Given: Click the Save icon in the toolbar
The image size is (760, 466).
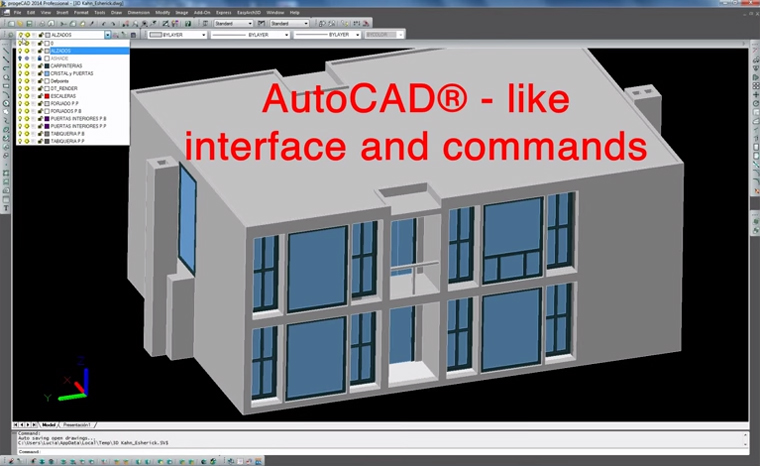Looking at the screenshot, I should pos(29,23).
